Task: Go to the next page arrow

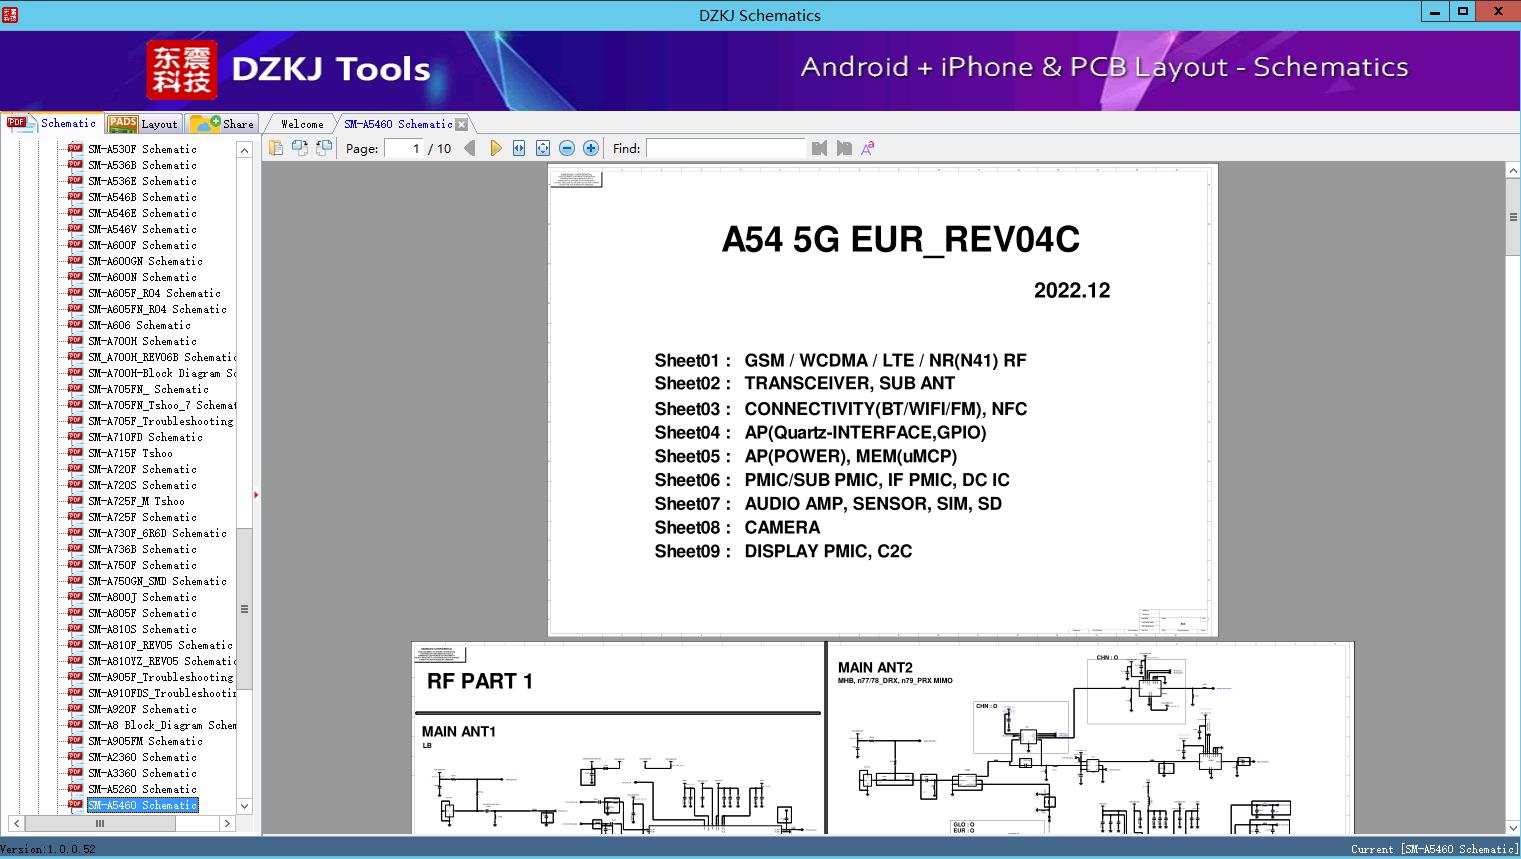Action: click(x=496, y=148)
